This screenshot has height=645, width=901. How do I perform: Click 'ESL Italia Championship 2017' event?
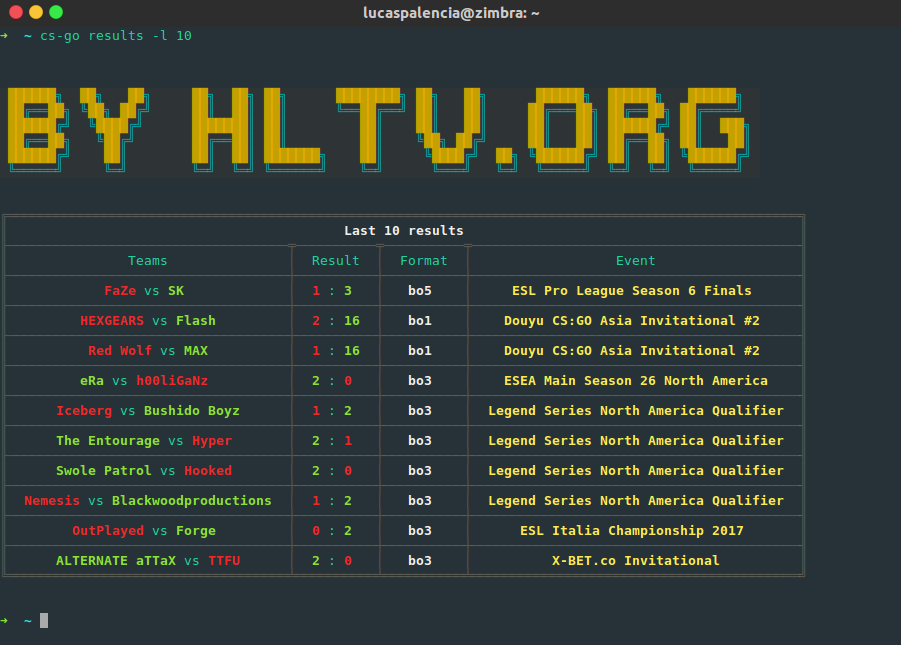(x=632, y=530)
